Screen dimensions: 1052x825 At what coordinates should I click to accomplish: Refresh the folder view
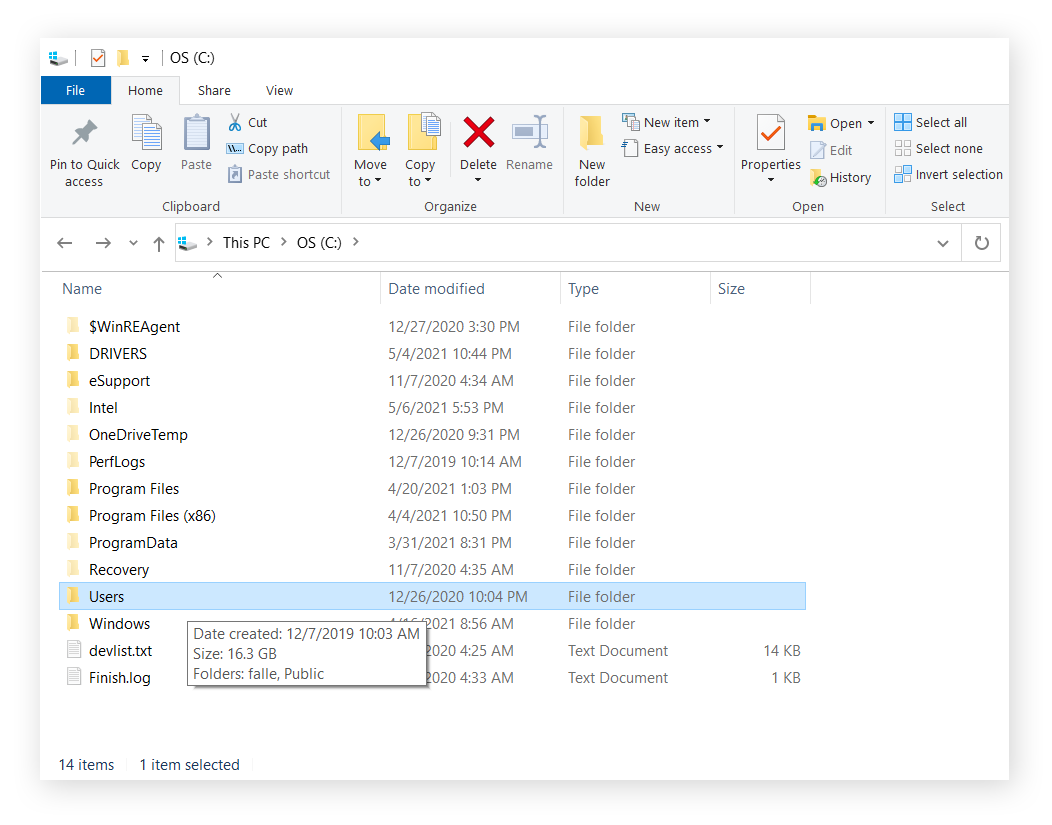[981, 242]
